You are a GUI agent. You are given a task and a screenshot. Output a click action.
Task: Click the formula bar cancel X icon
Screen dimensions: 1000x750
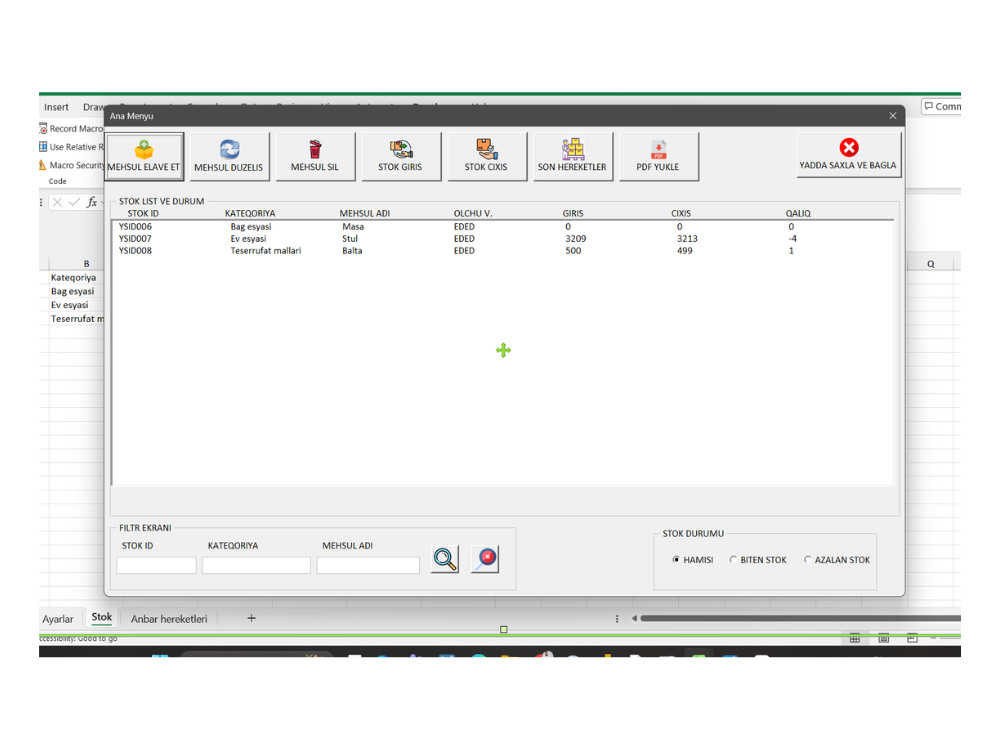(57, 202)
